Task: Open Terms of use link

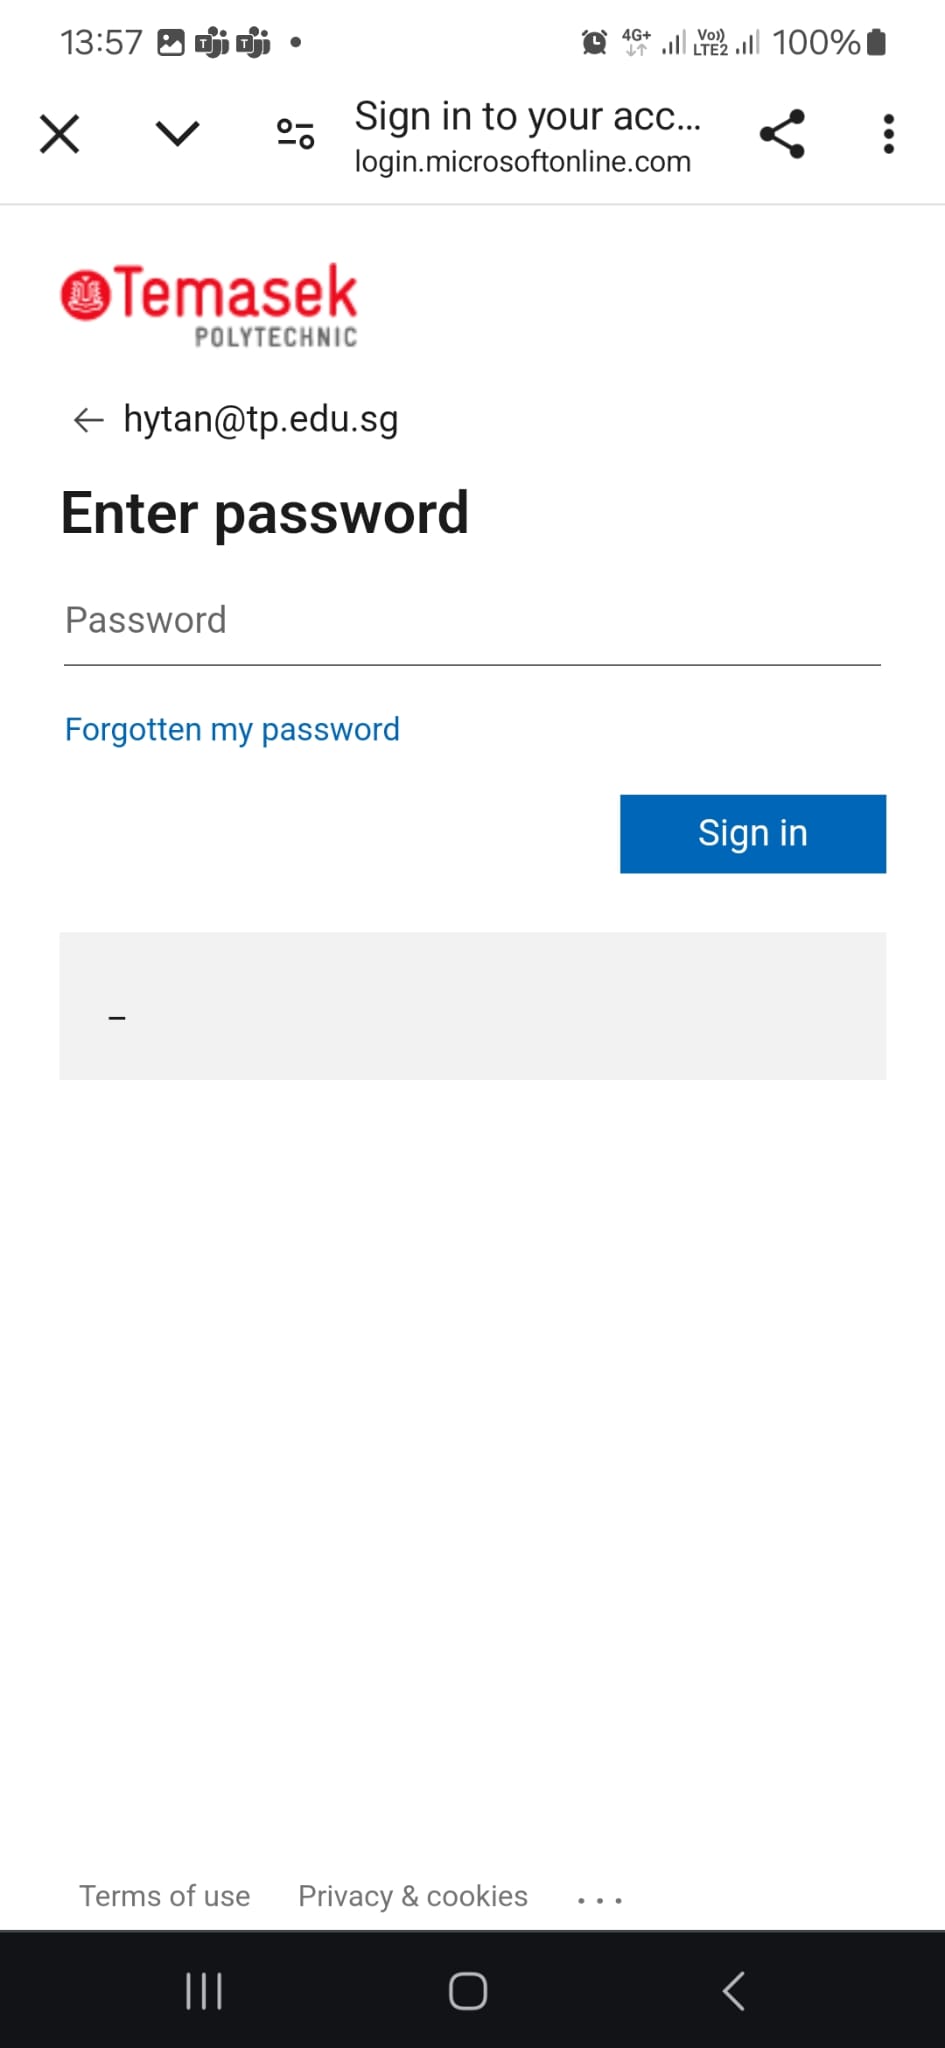Action: [x=165, y=1896]
